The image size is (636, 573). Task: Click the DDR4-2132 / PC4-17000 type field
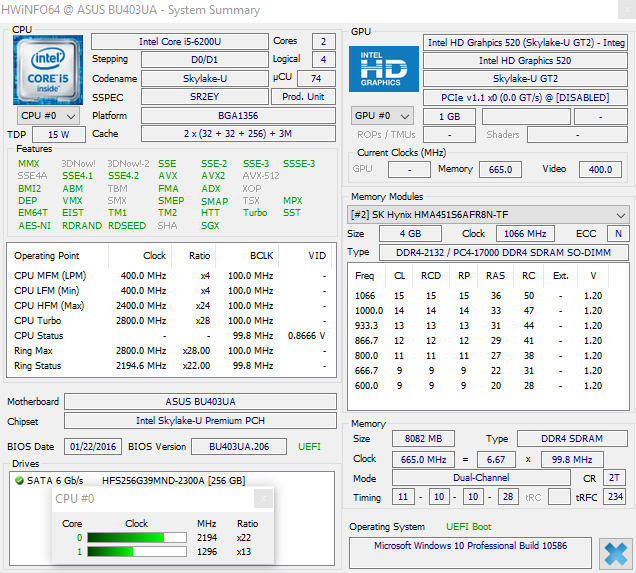(503, 253)
